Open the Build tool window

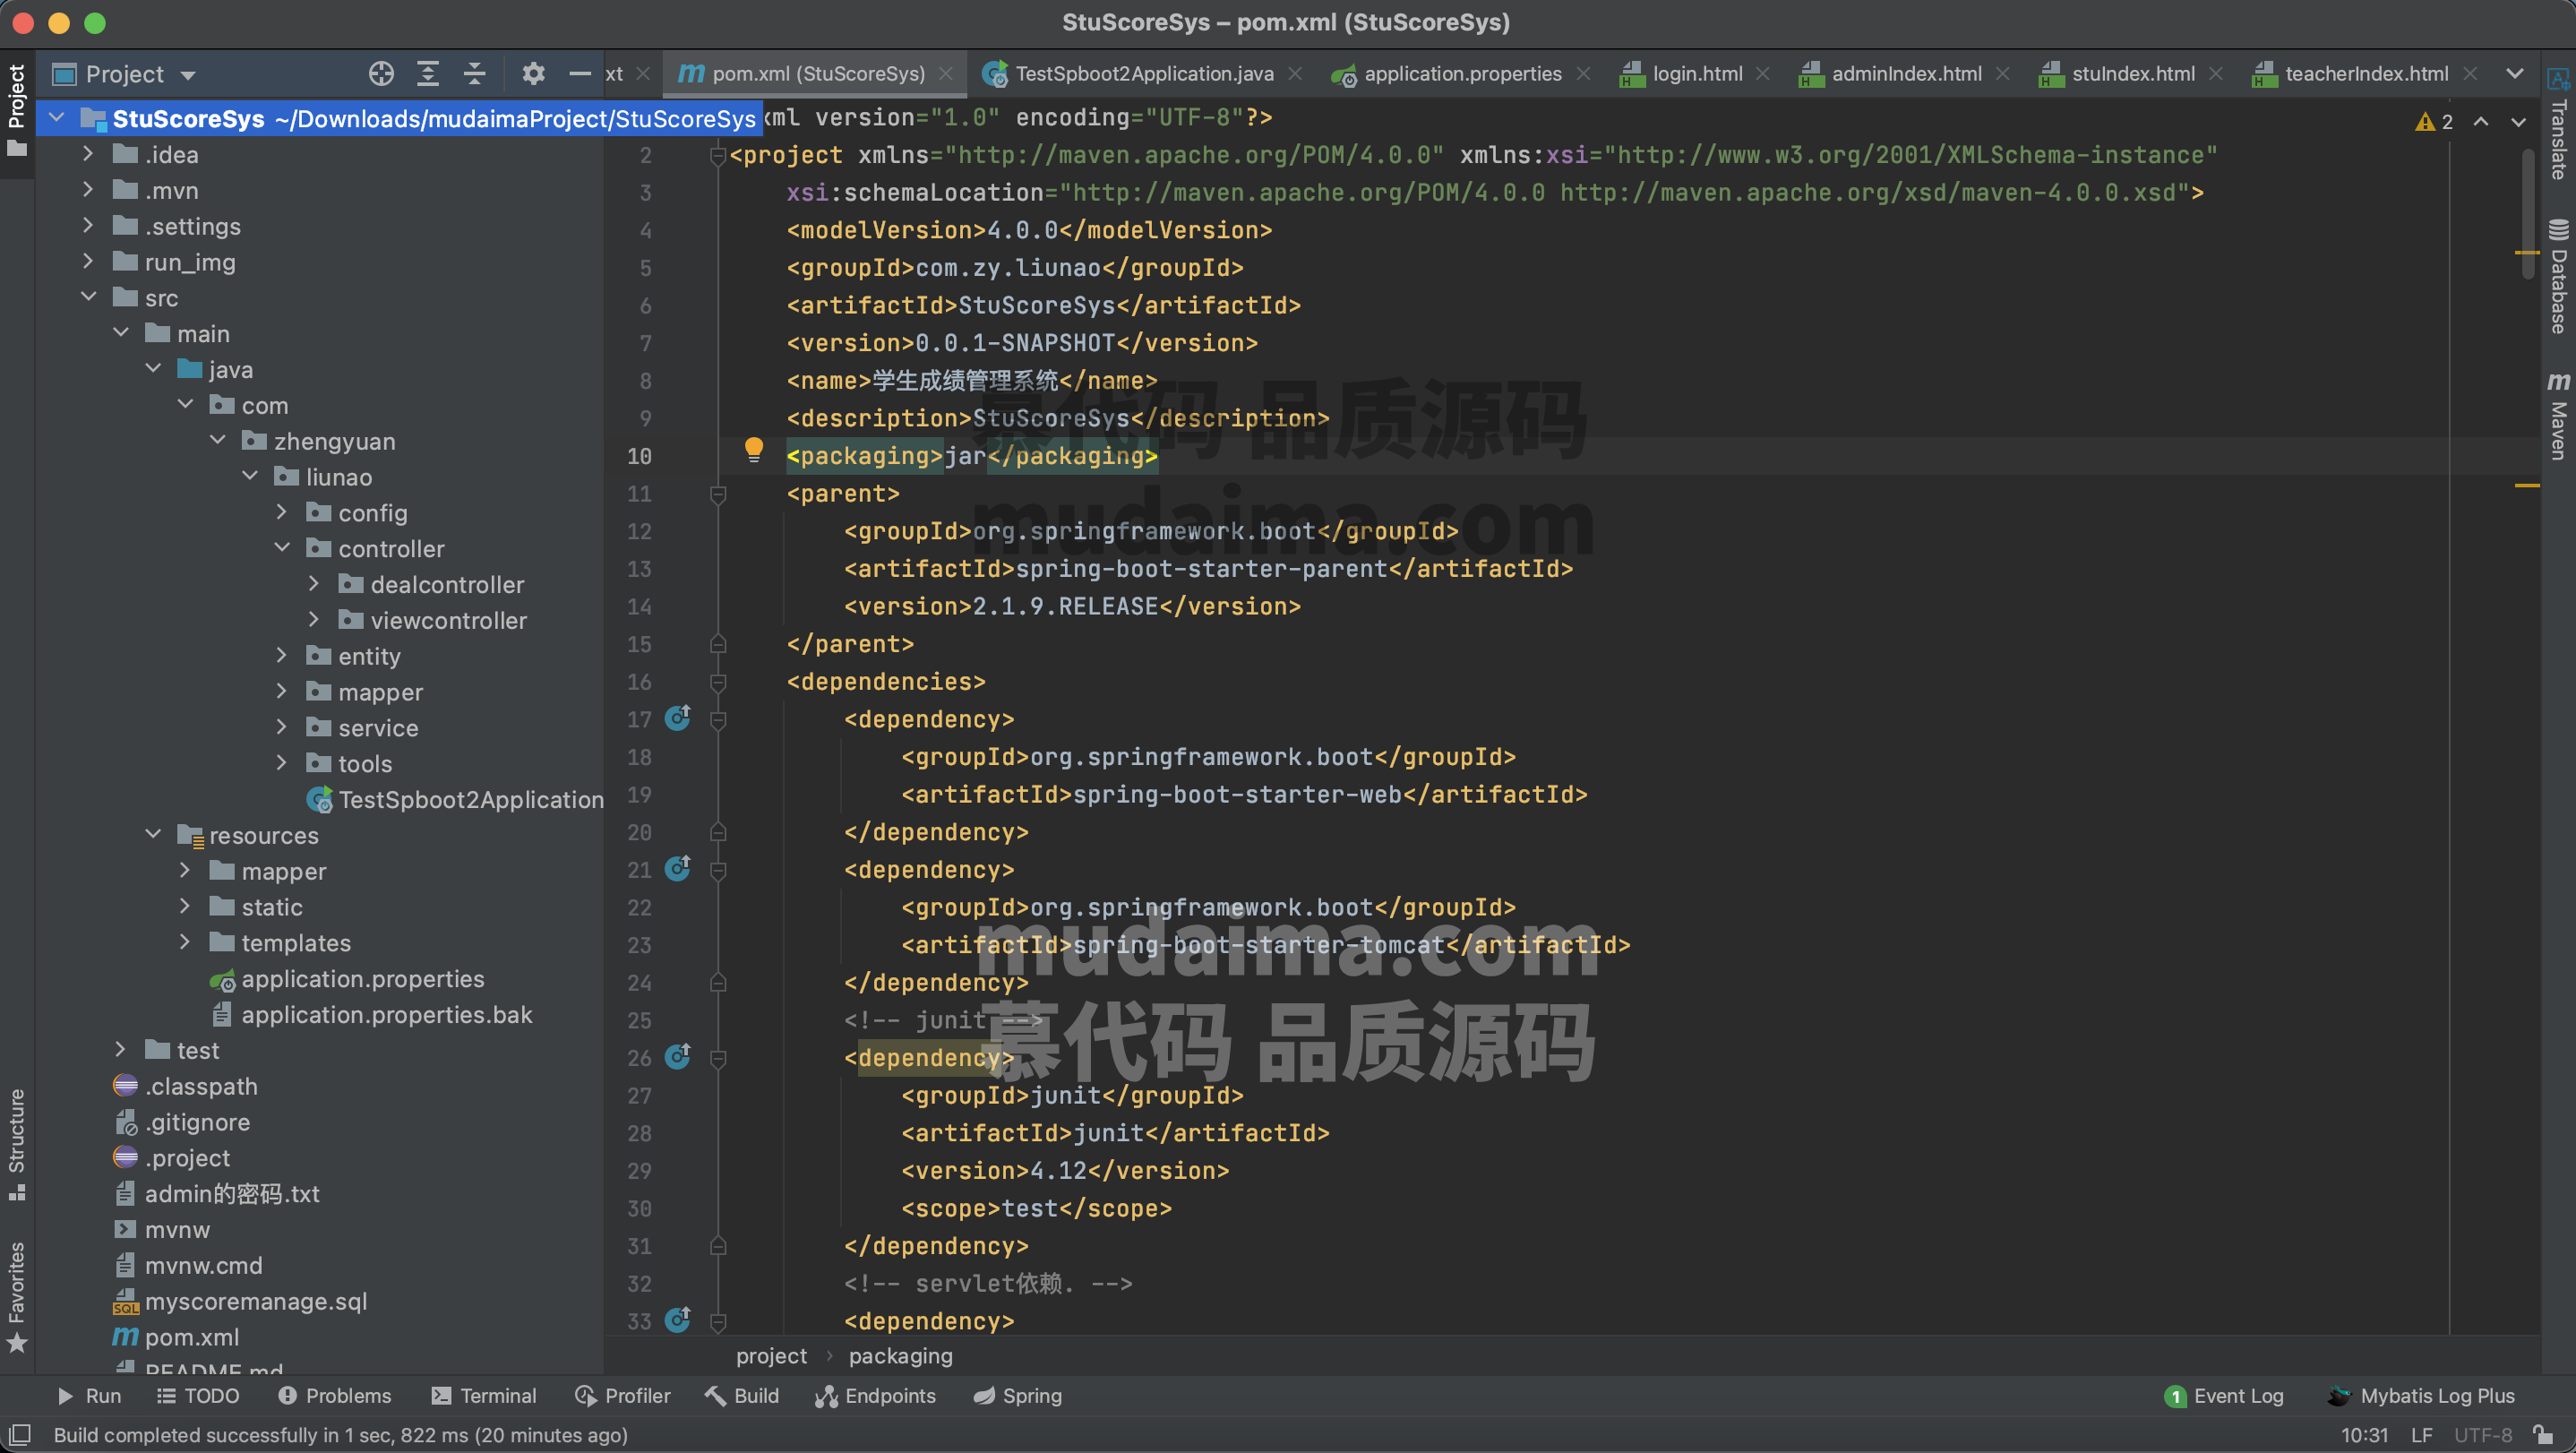(741, 1395)
